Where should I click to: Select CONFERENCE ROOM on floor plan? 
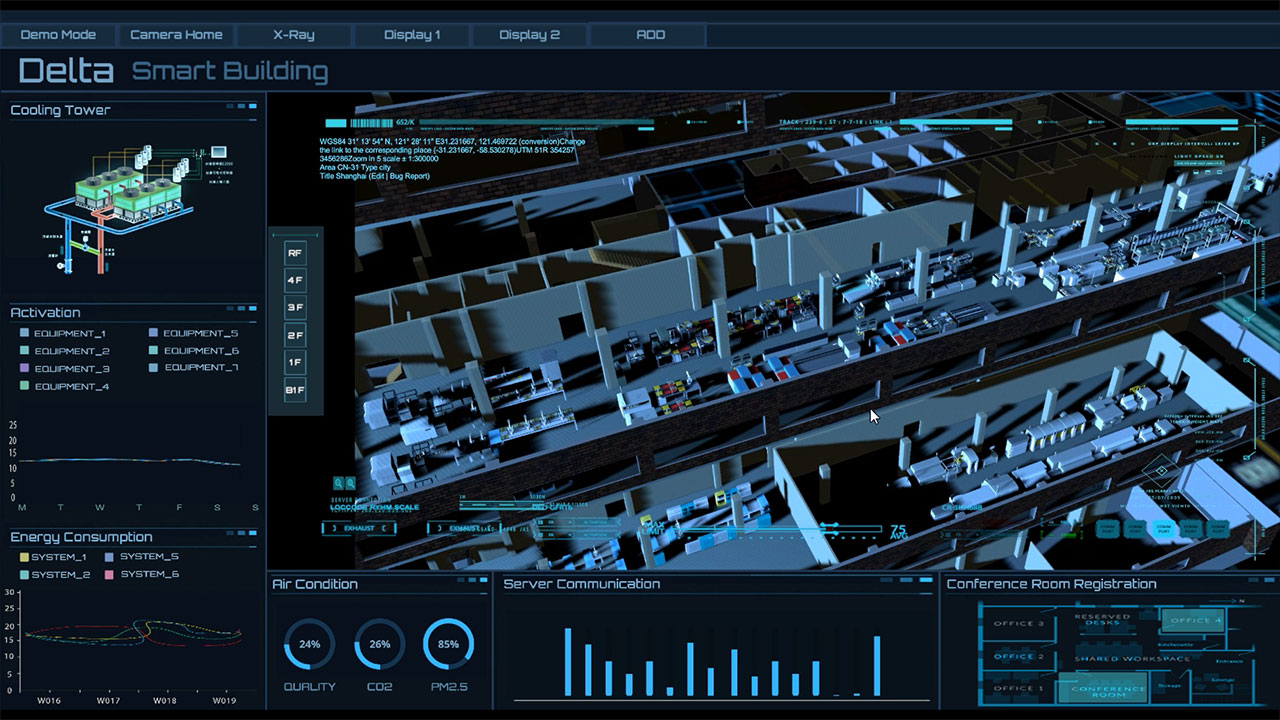tap(1107, 689)
